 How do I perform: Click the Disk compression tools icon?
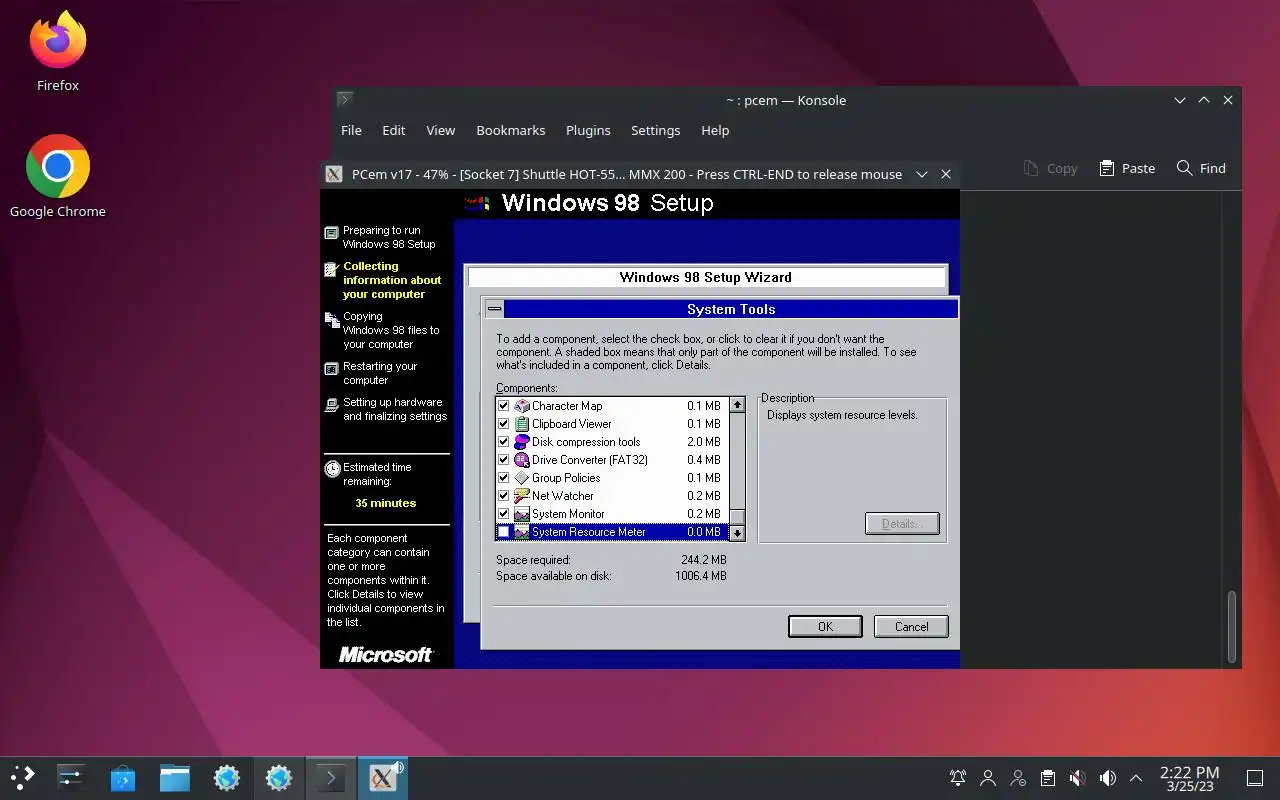point(522,442)
